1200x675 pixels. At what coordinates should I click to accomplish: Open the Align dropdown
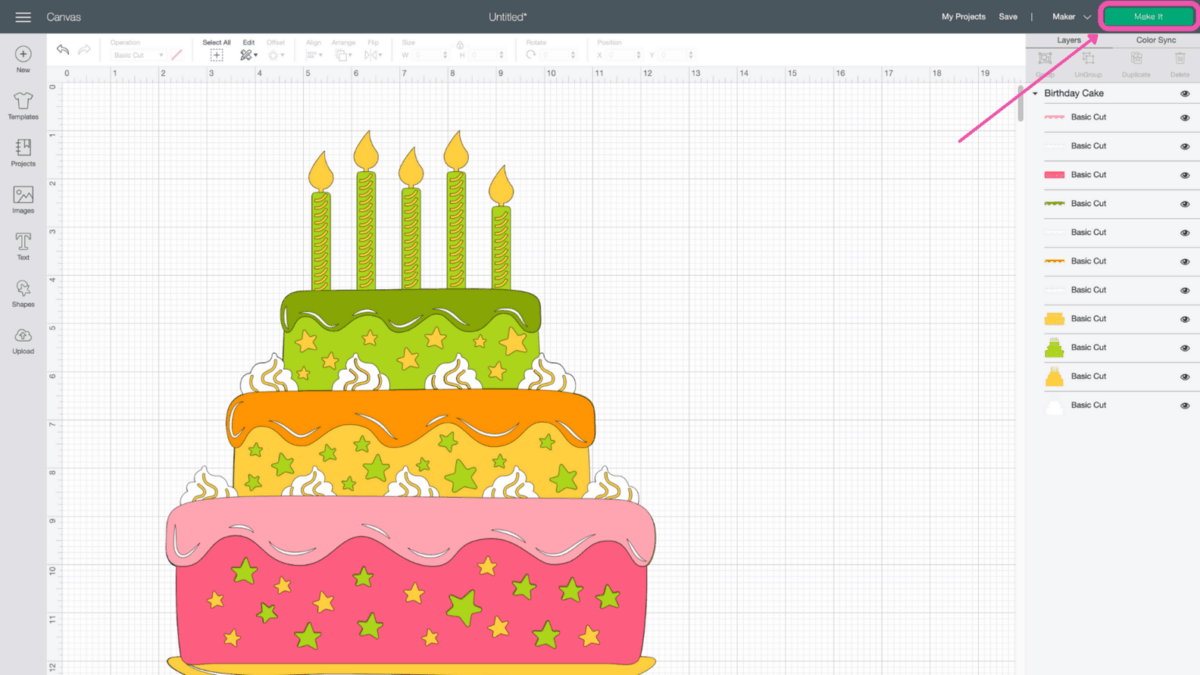click(x=312, y=55)
